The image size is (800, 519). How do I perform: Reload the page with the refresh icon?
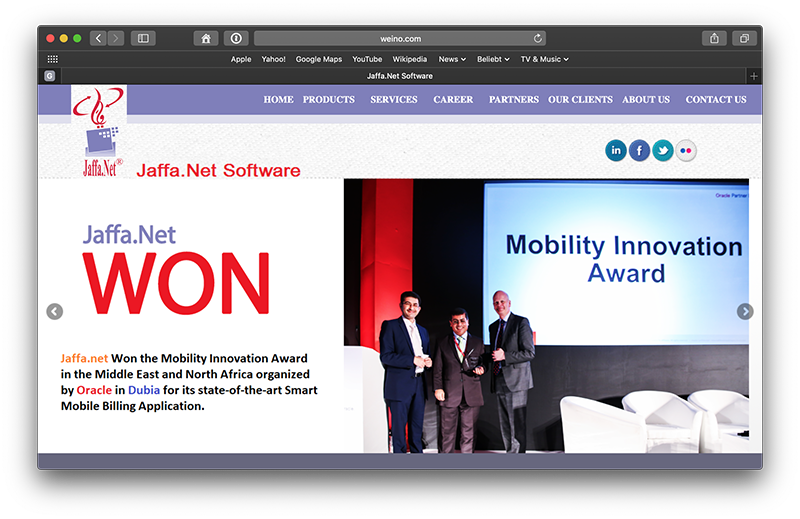(538, 38)
